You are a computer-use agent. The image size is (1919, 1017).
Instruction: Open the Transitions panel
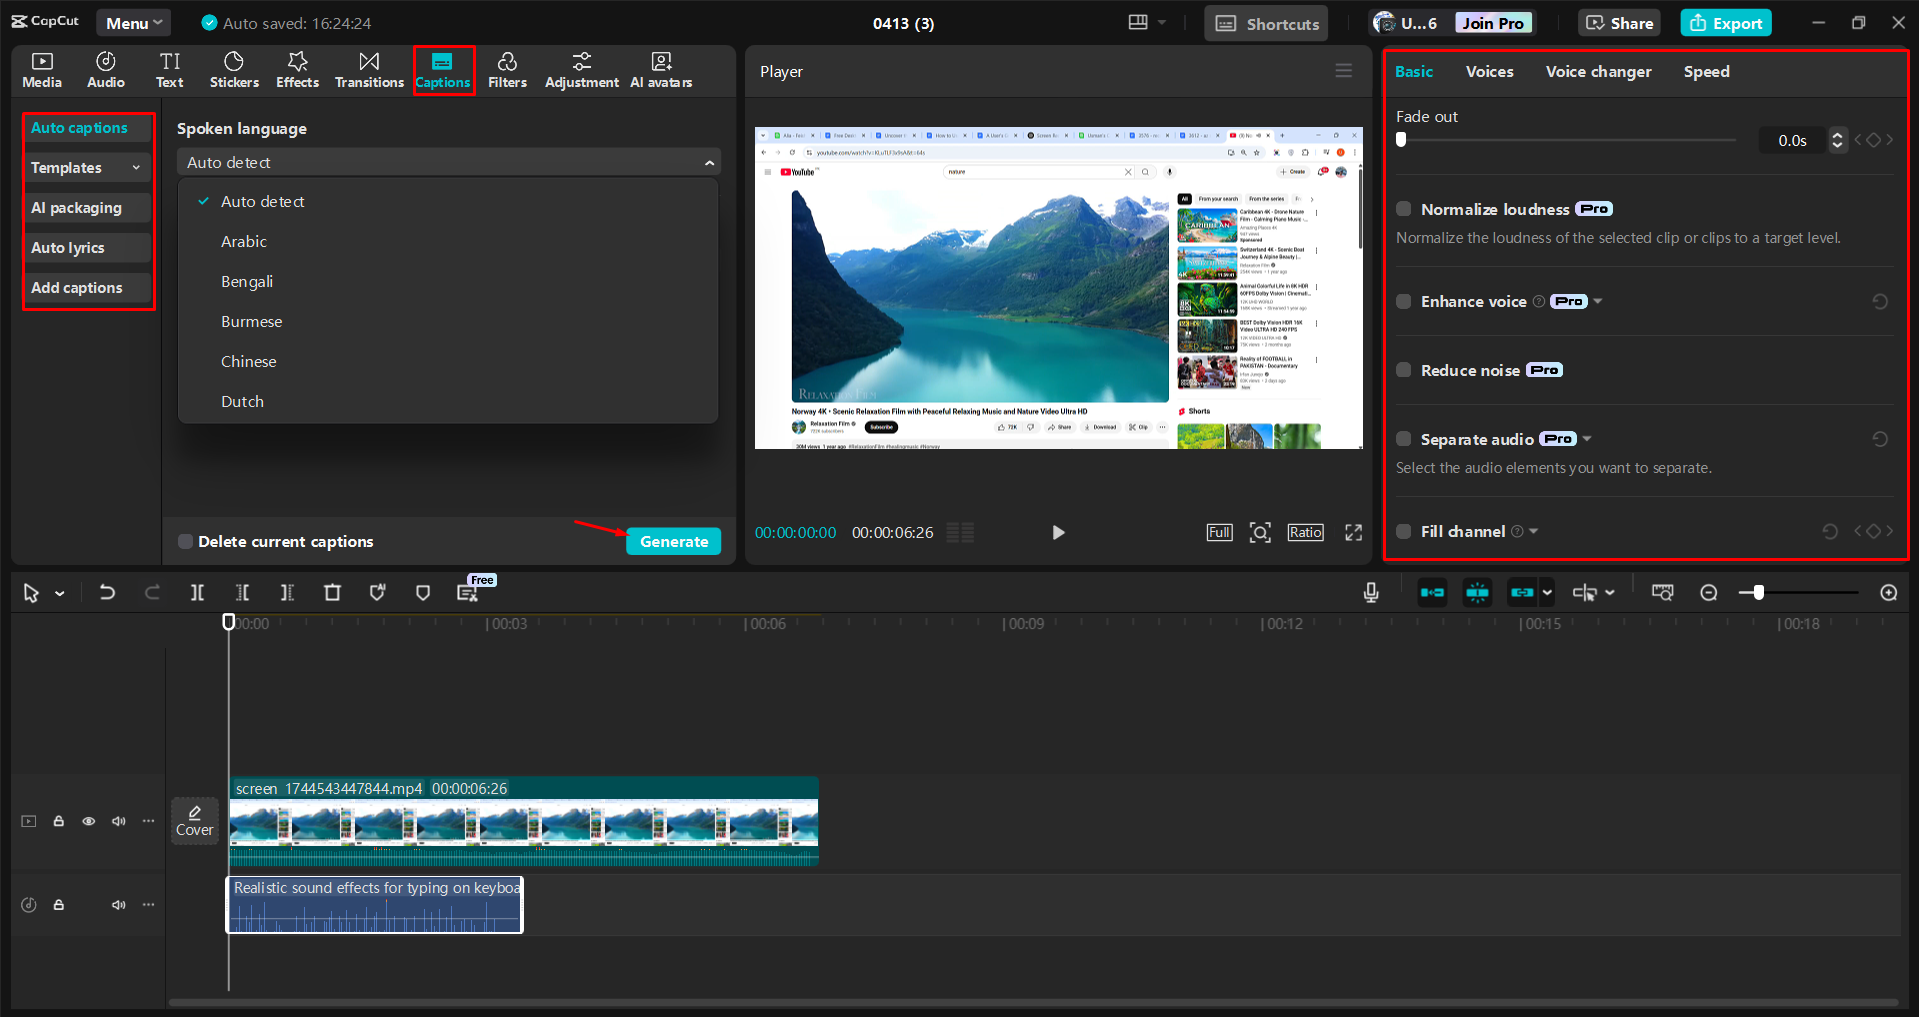[368, 69]
